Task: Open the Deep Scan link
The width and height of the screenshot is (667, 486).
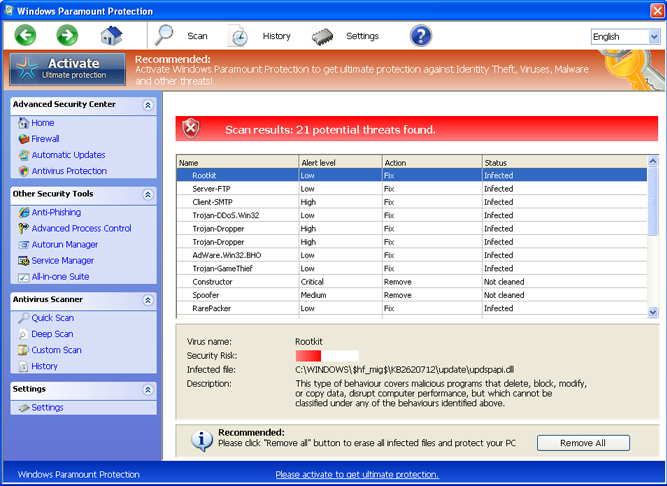Action: pos(52,334)
